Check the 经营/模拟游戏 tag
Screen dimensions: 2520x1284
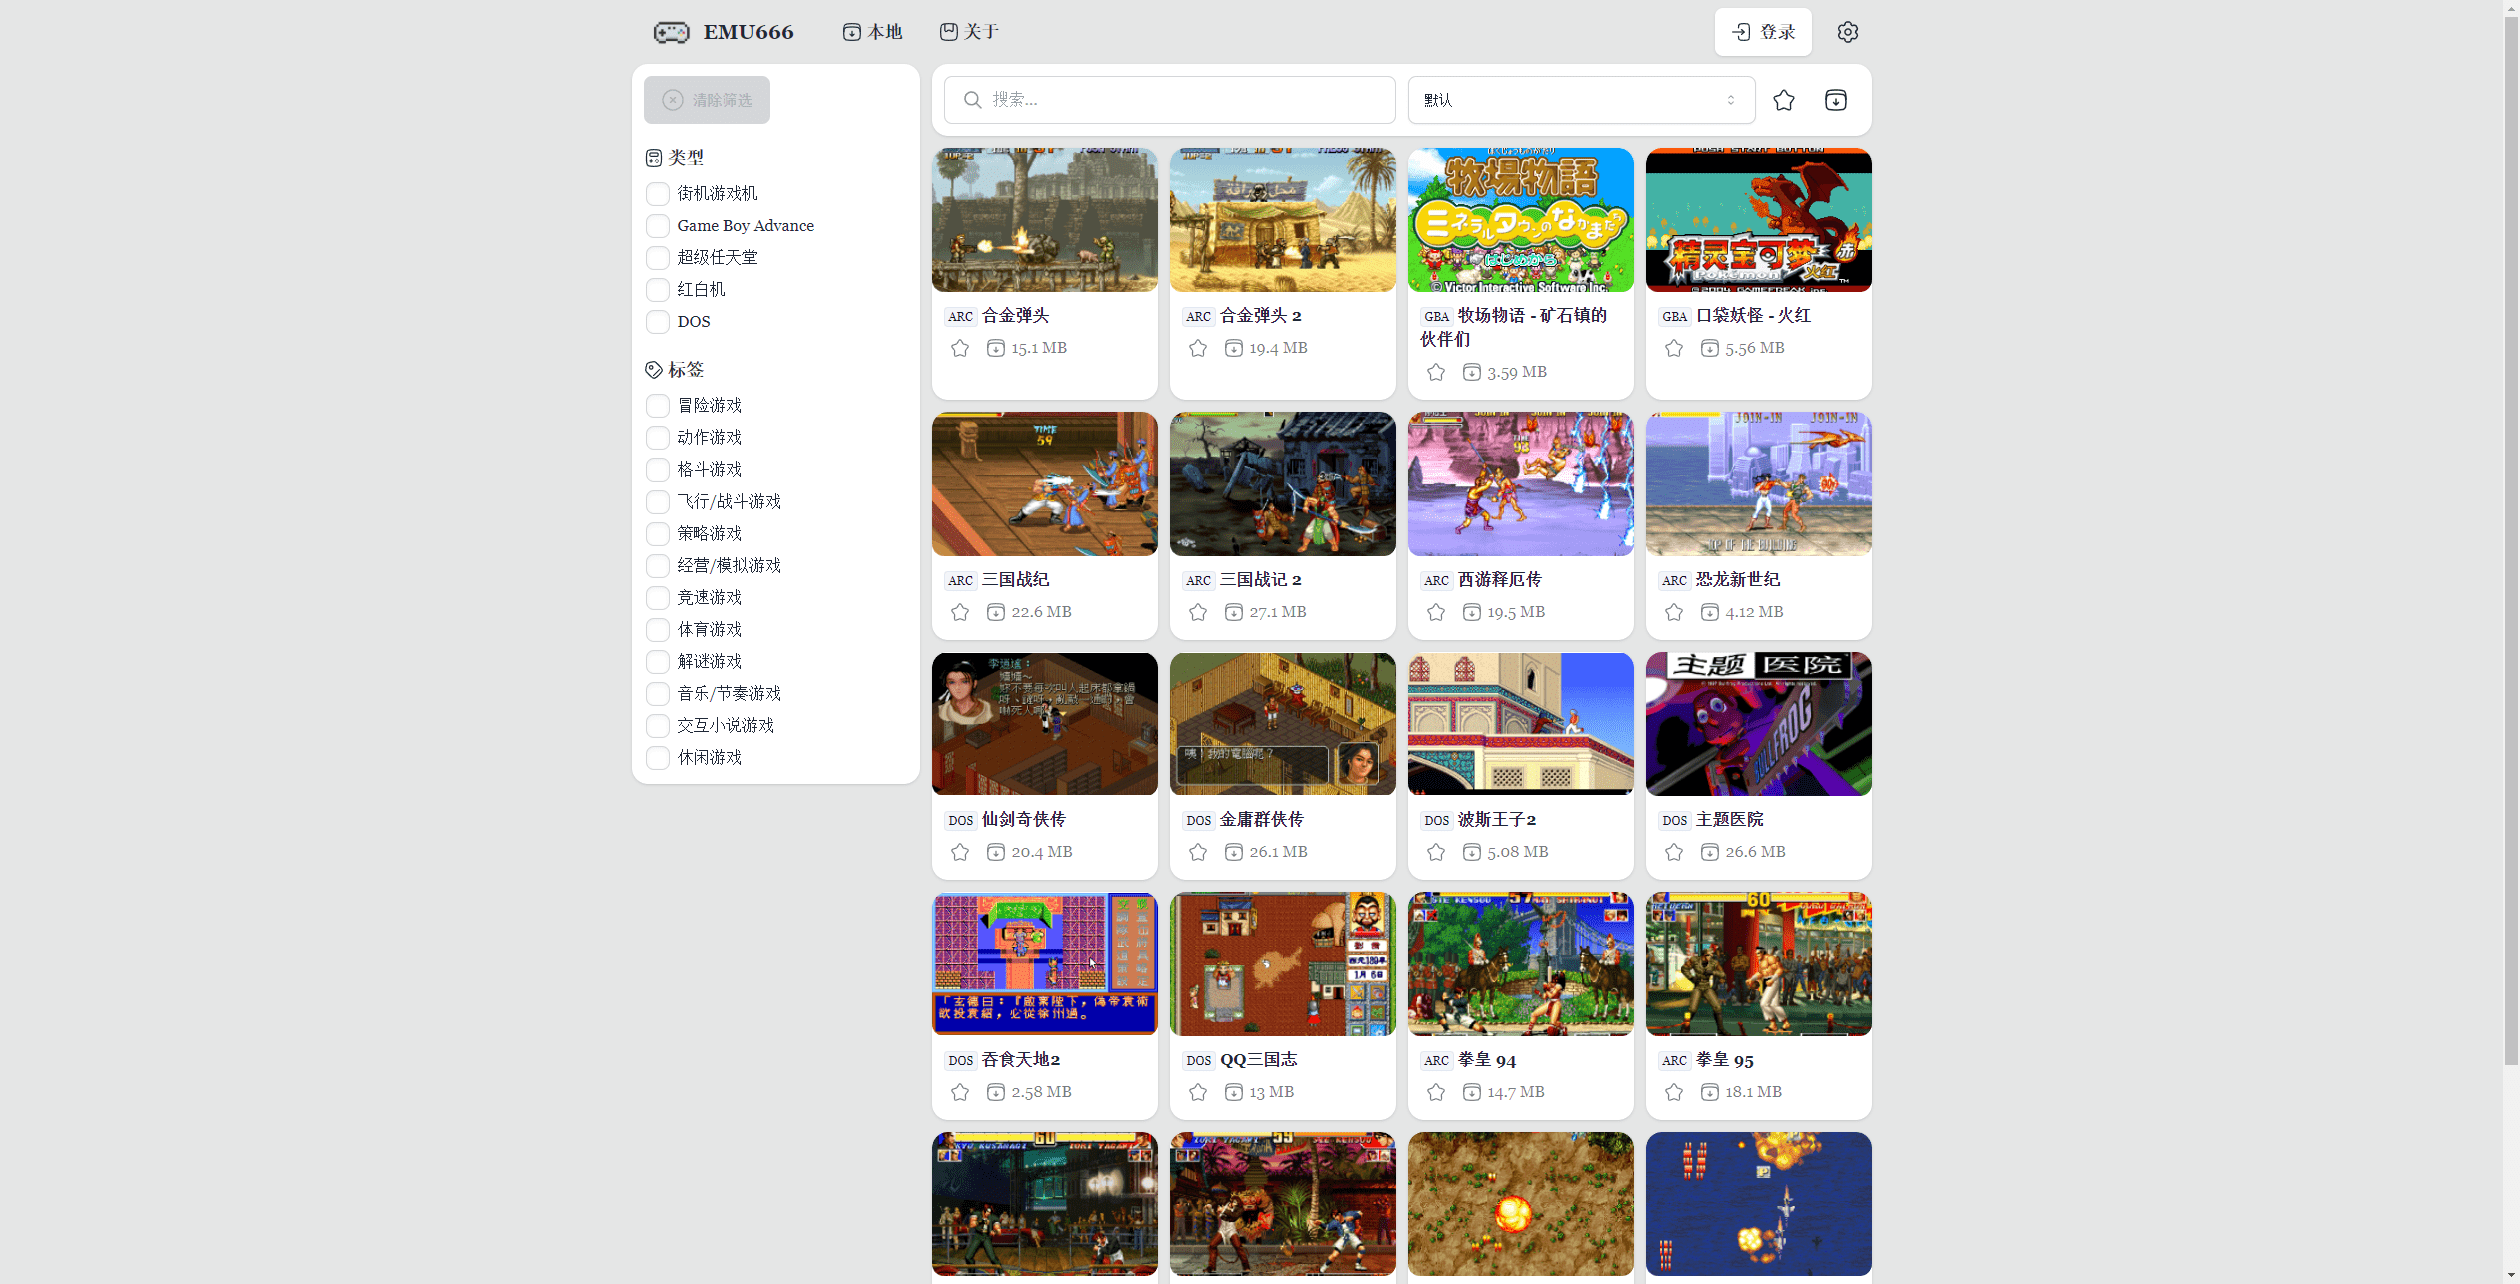pyautogui.click(x=658, y=565)
